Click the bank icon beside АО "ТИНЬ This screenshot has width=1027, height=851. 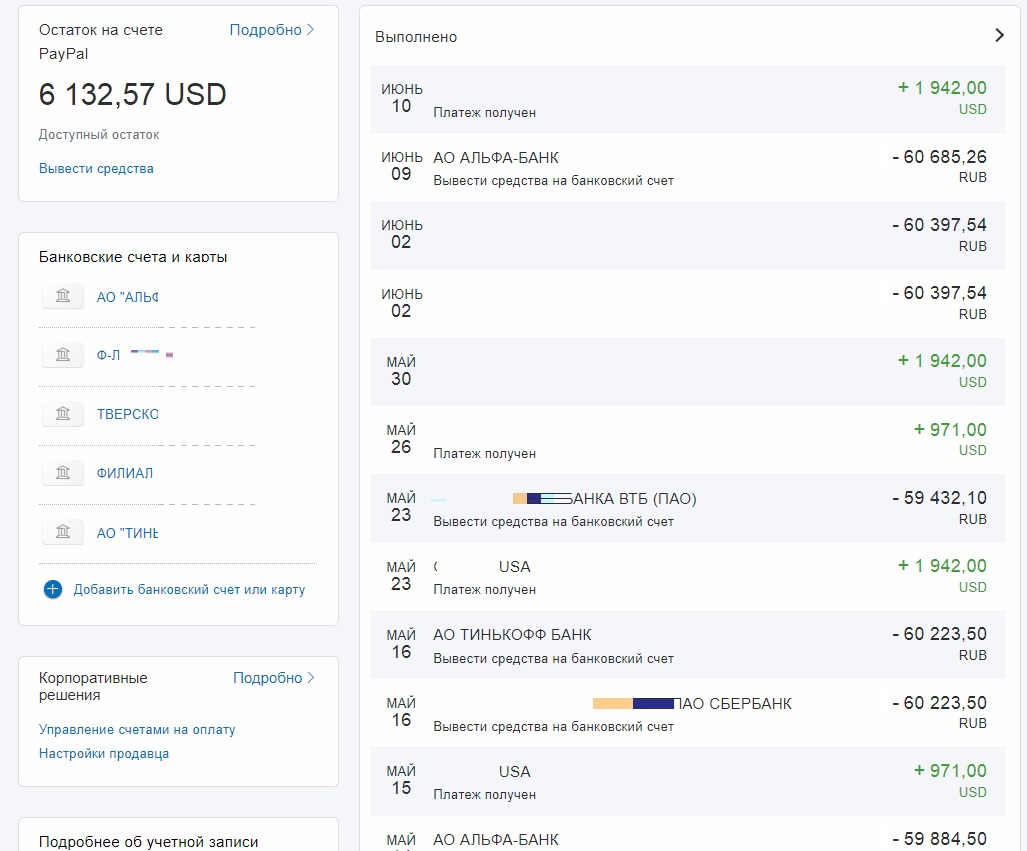[x=63, y=532]
